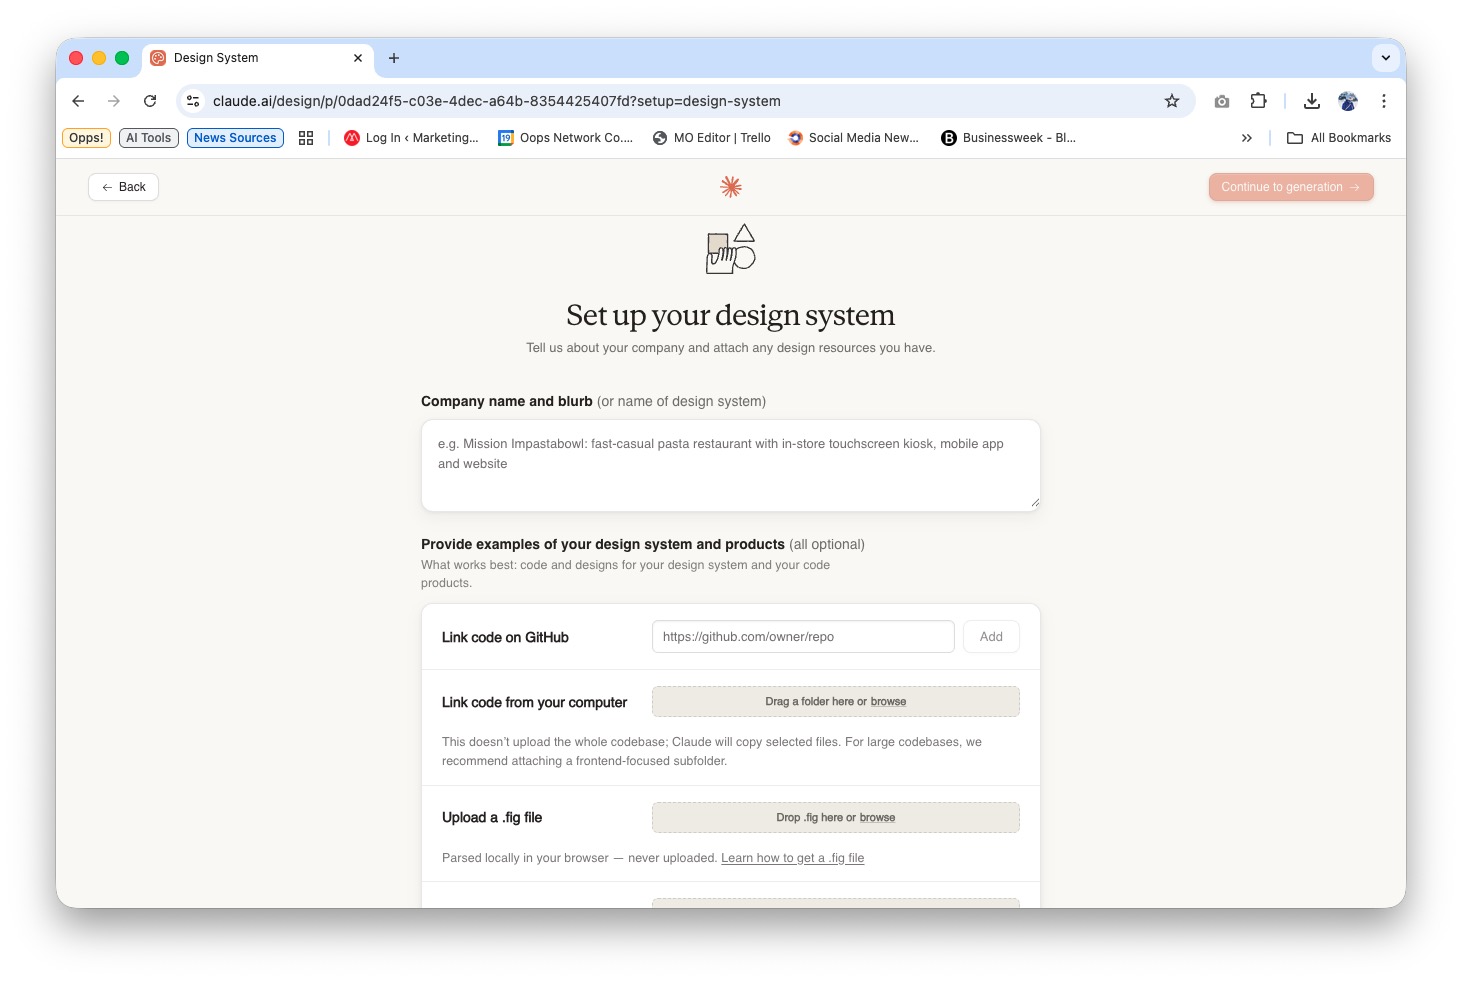The height and width of the screenshot is (982, 1462).
Task: Bookmark this page with the star icon
Action: pos(1172,101)
